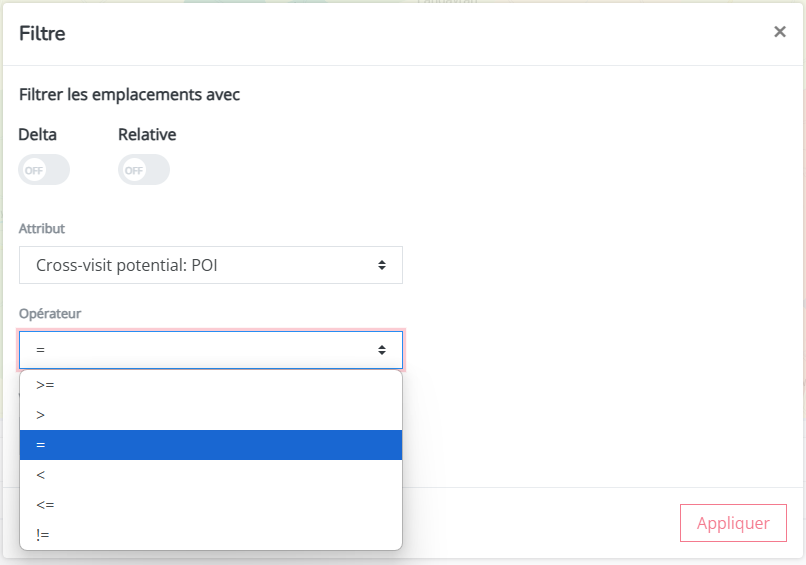Click the 'Filtrer les emplacements avec' heading
806x565 pixels.
(130, 95)
